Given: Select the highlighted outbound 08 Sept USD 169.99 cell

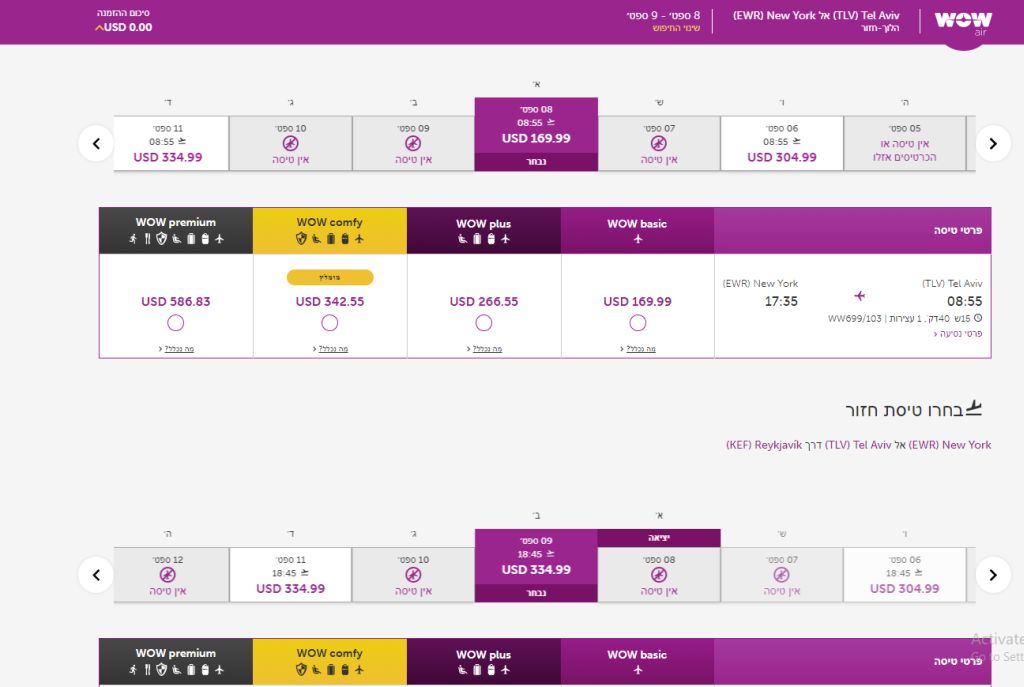Looking at the screenshot, I should coord(536,135).
